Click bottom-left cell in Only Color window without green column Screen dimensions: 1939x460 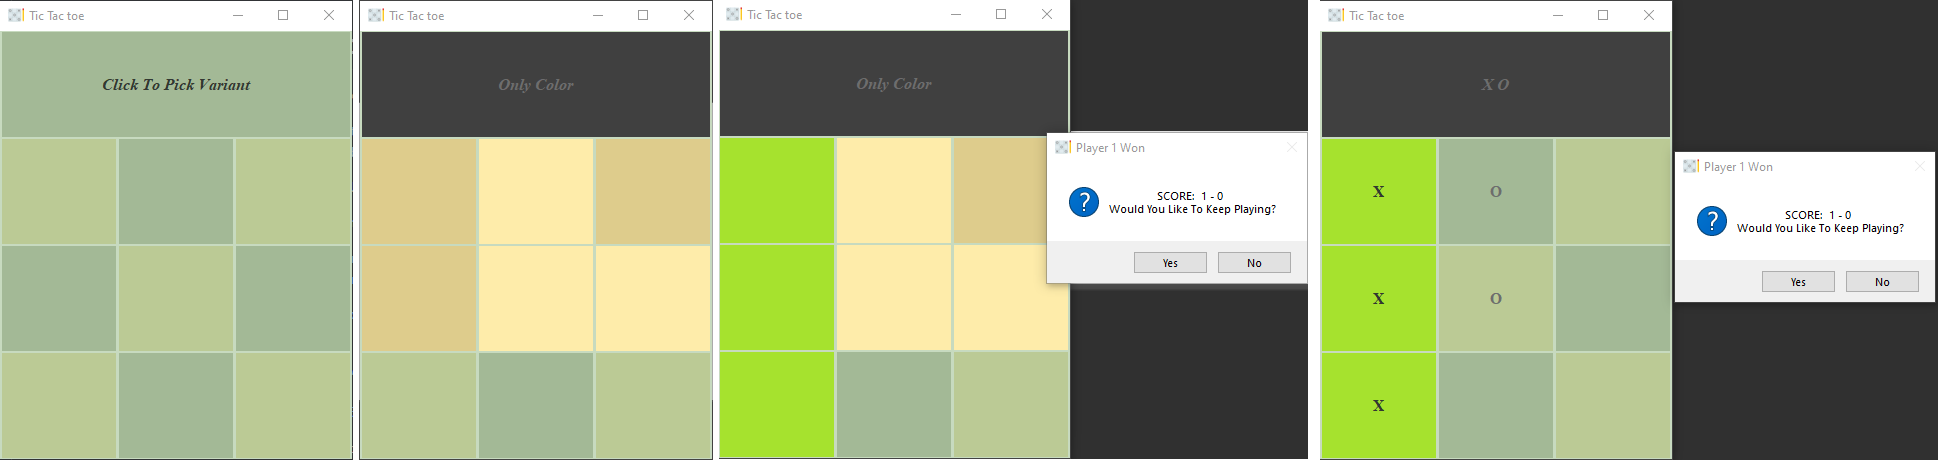[x=419, y=405]
